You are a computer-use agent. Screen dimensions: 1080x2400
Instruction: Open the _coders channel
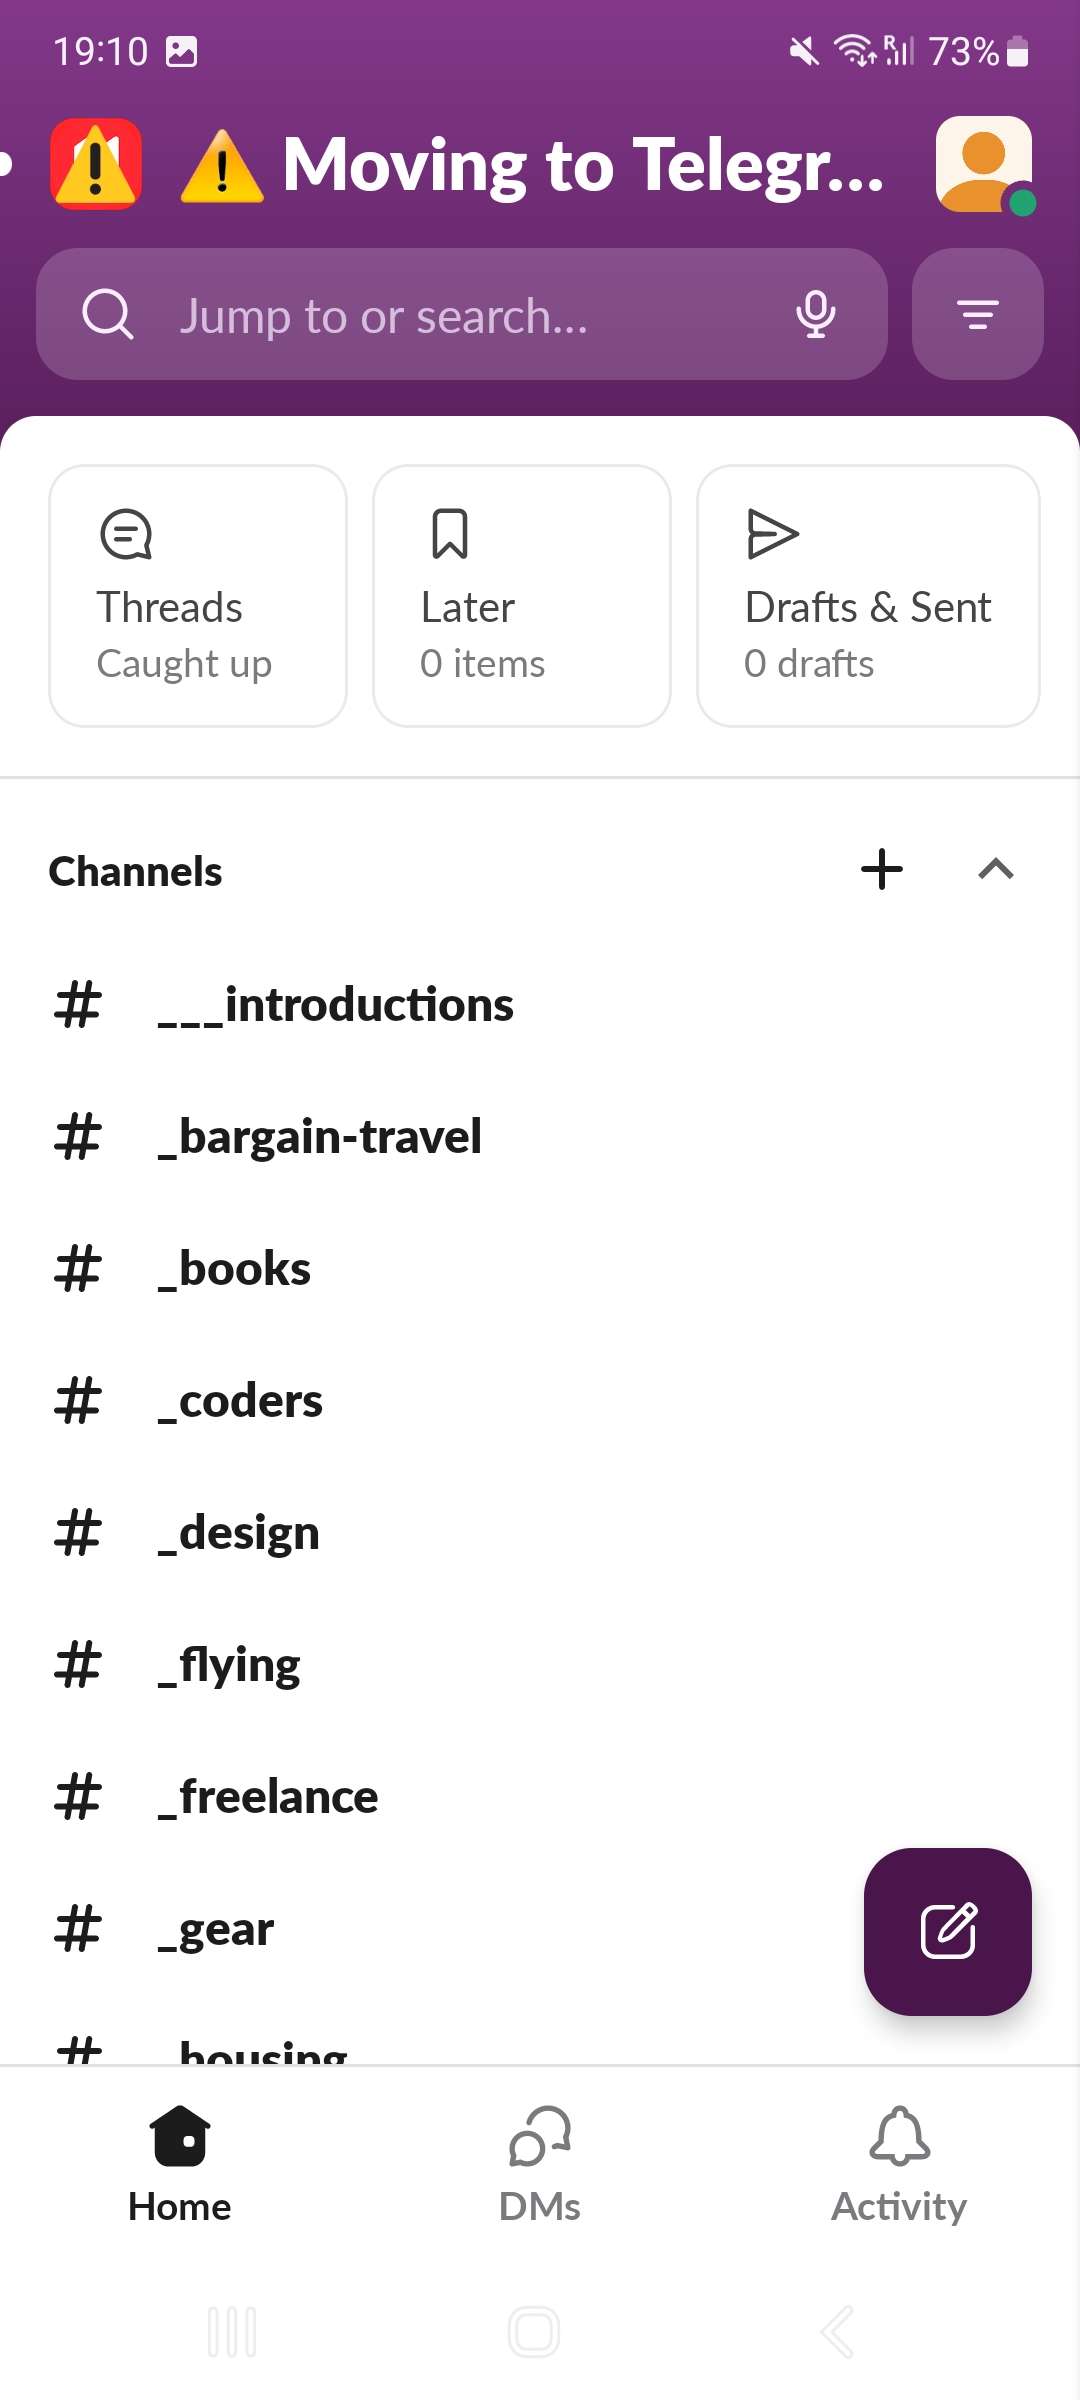coord(240,1401)
